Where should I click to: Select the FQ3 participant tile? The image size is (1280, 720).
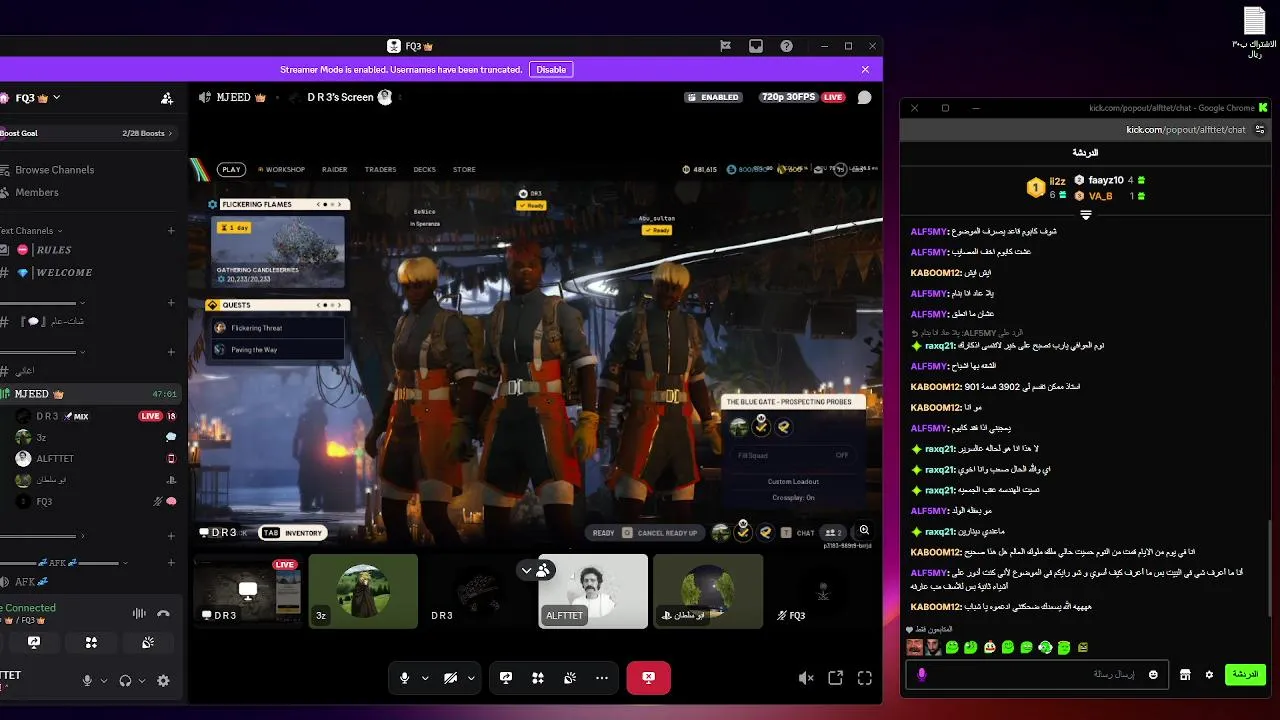coord(823,591)
